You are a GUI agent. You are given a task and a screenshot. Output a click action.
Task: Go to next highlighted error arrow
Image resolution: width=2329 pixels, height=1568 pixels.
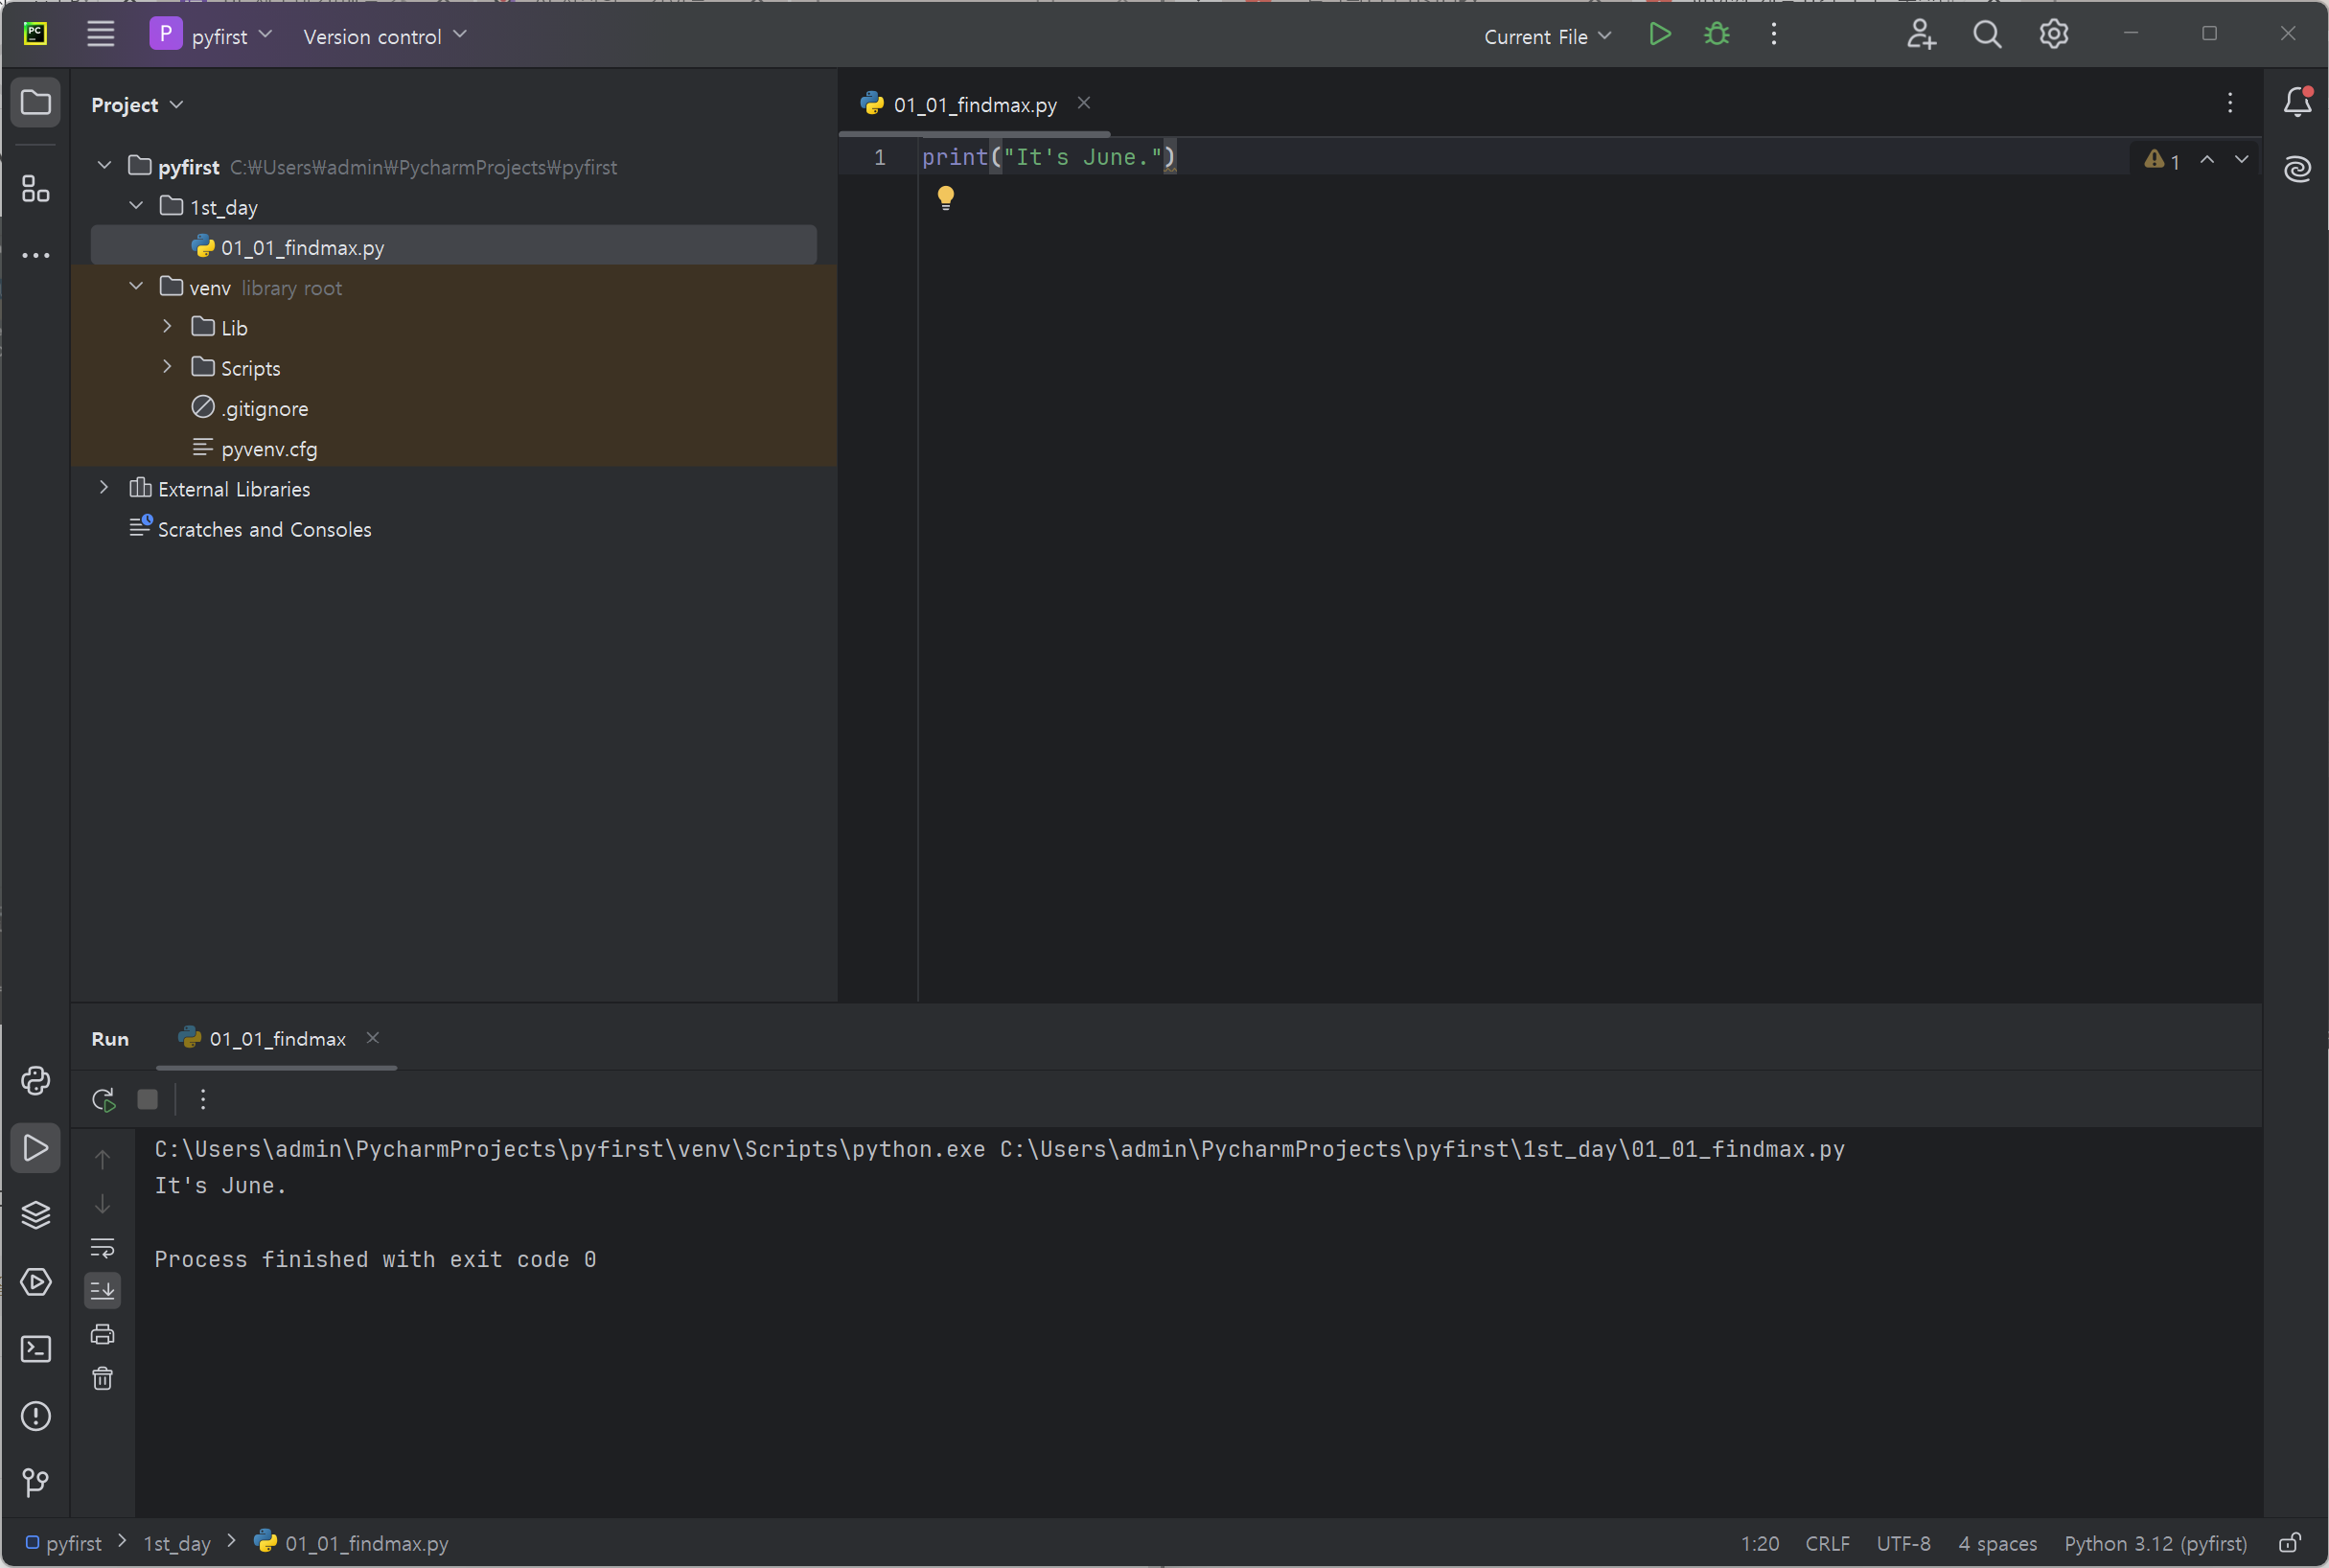pos(2242,160)
